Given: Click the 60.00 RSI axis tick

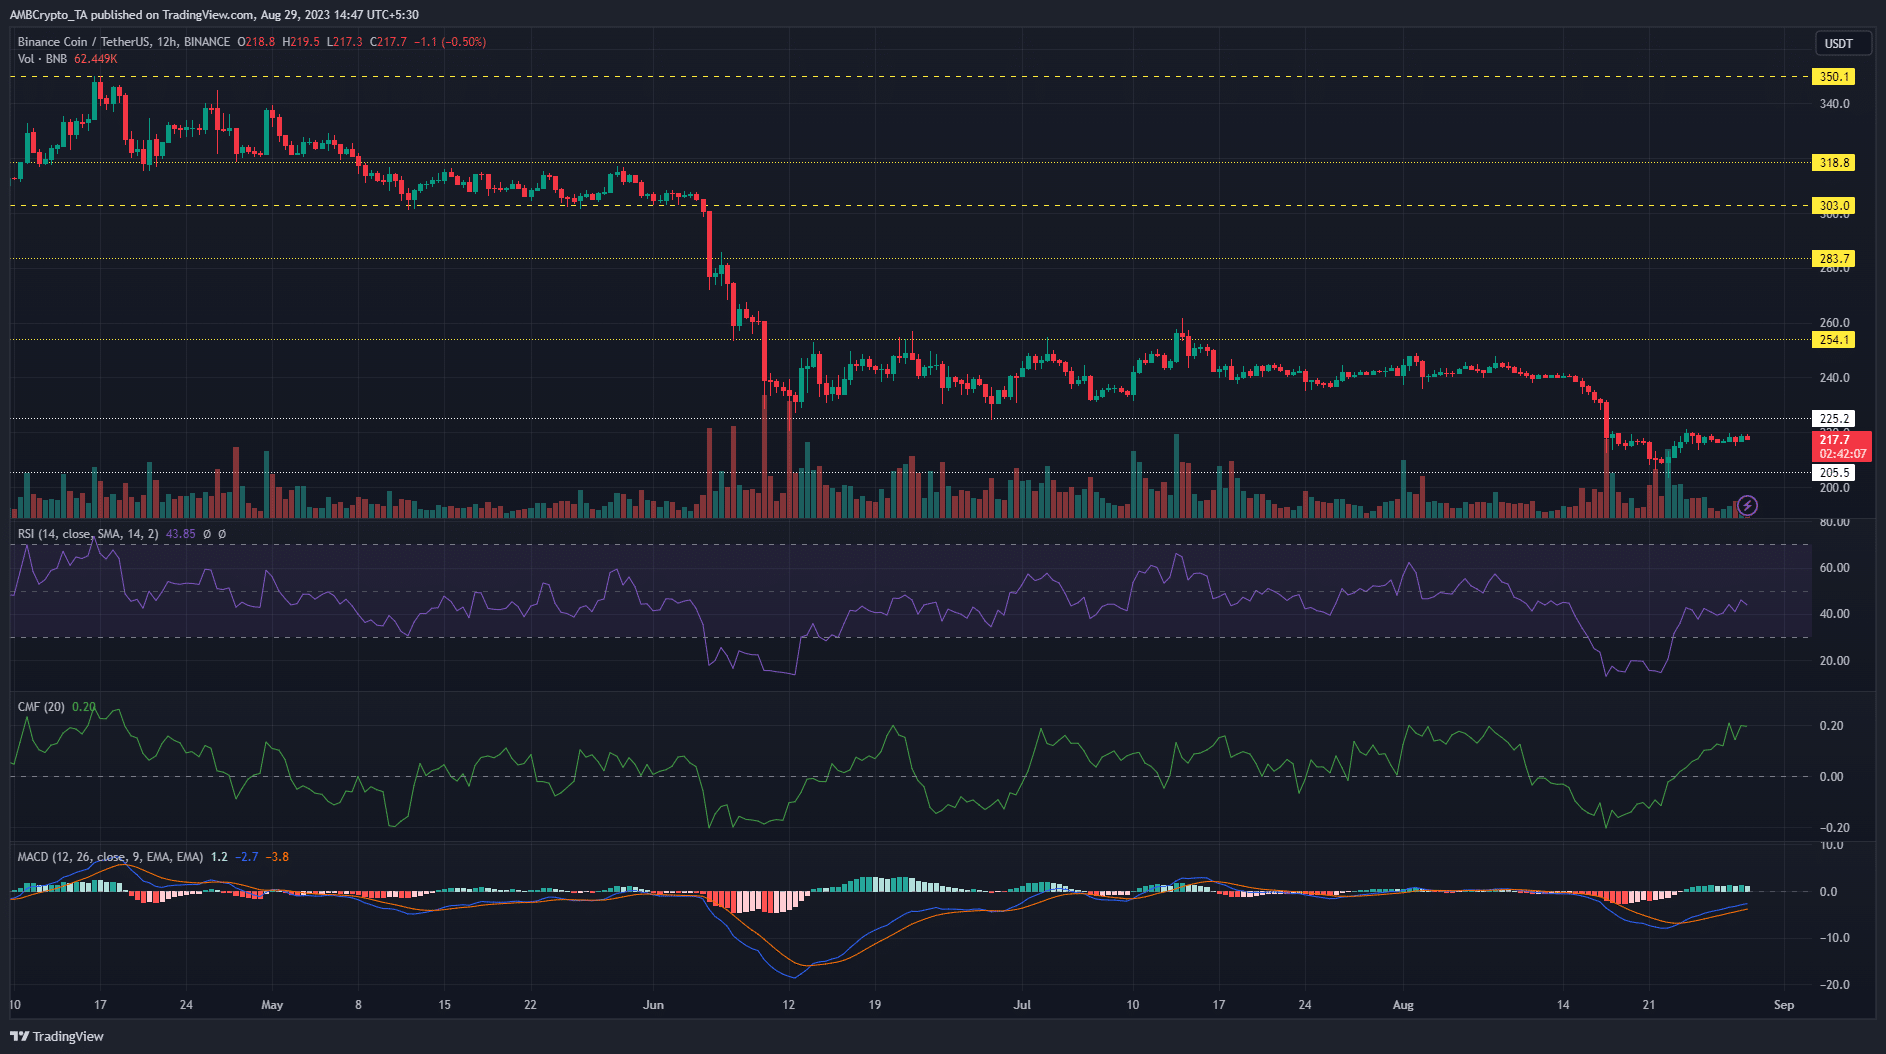Looking at the screenshot, I should (x=1834, y=568).
